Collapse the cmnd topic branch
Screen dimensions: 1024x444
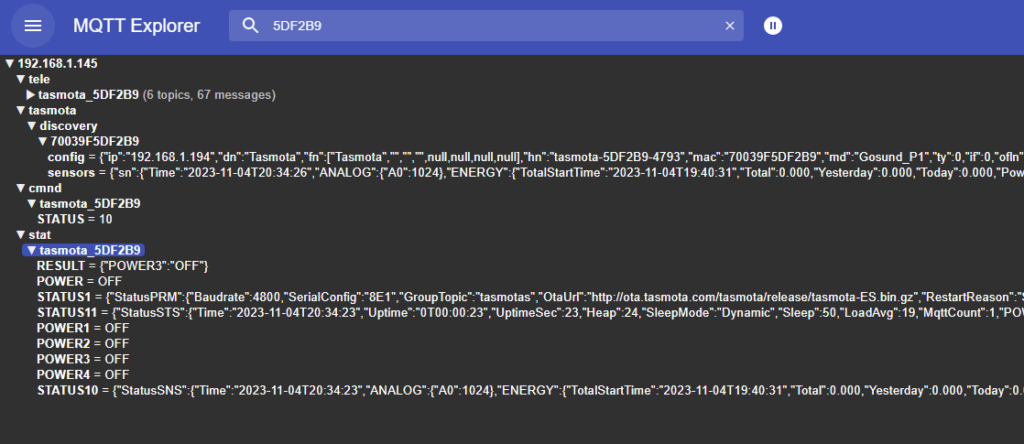coord(21,188)
